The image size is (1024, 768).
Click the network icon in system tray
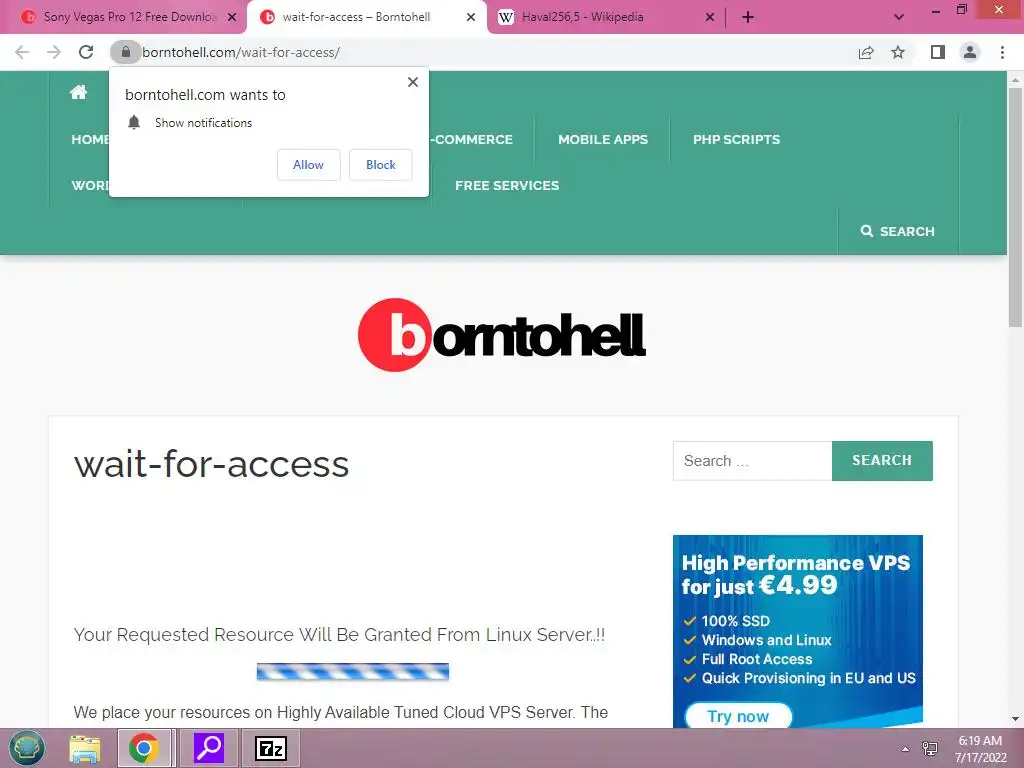click(x=930, y=748)
